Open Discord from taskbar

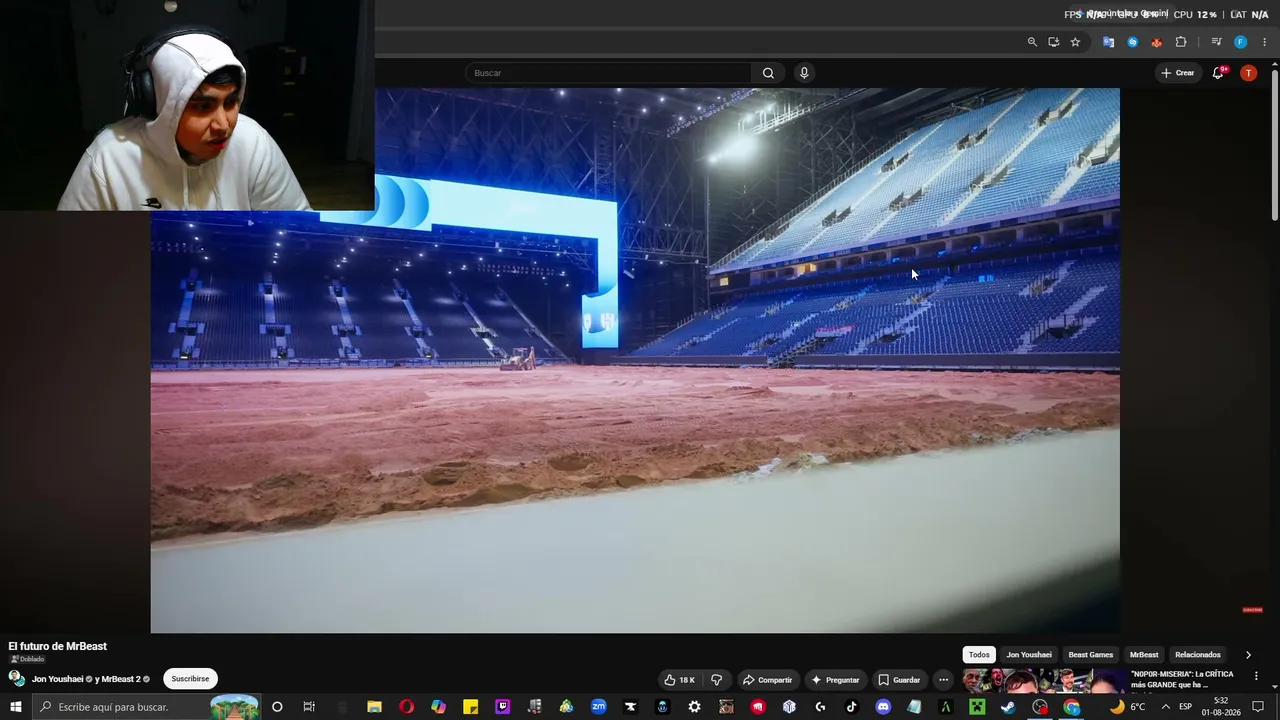coord(883,707)
